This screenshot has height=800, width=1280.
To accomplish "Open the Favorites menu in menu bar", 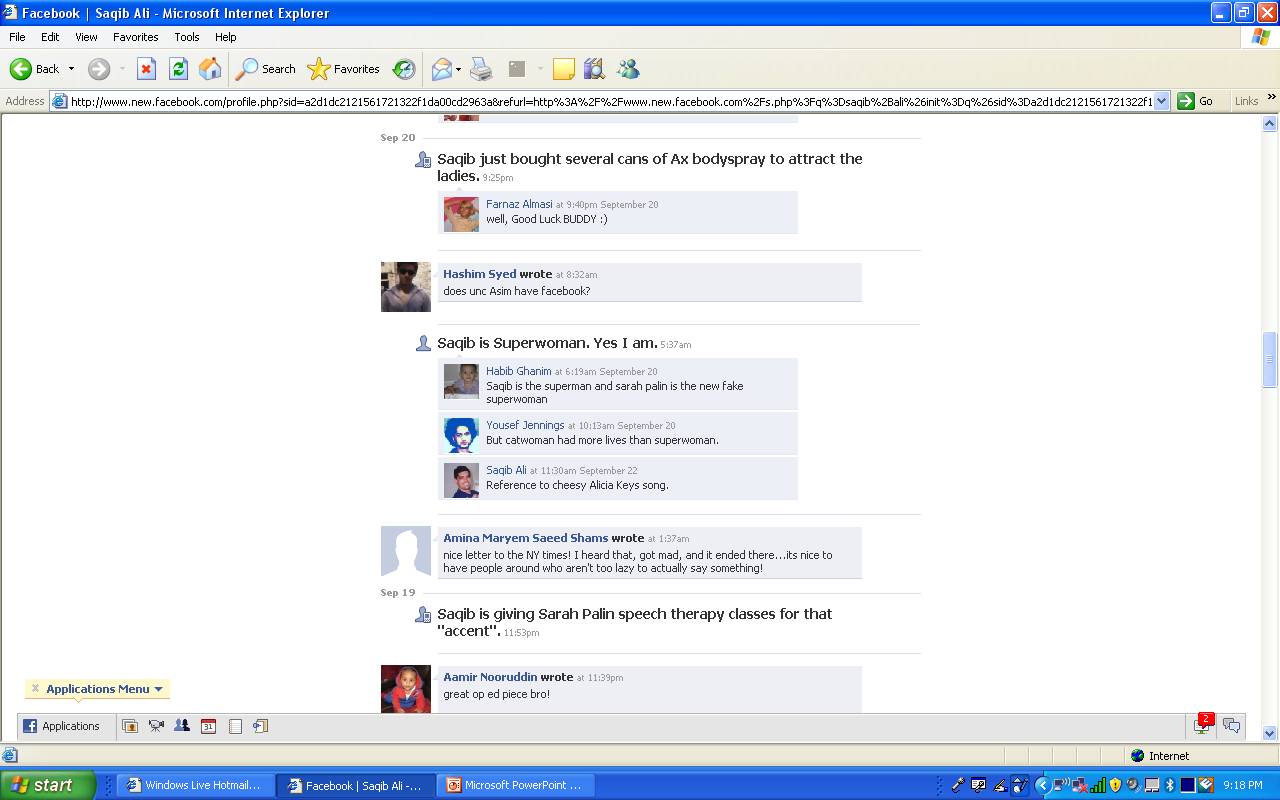I will click(135, 37).
